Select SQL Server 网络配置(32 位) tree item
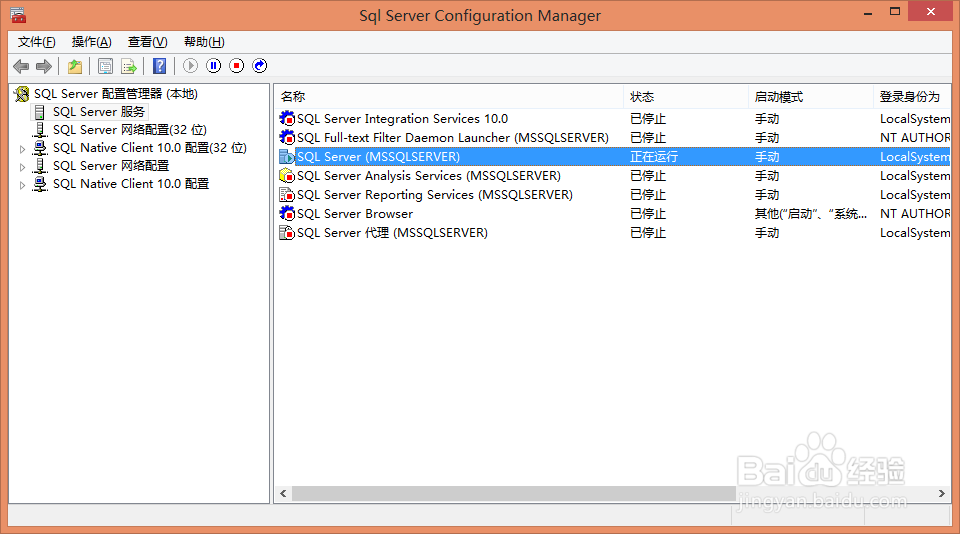Viewport: 960px width, 534px height. (130, 130)
